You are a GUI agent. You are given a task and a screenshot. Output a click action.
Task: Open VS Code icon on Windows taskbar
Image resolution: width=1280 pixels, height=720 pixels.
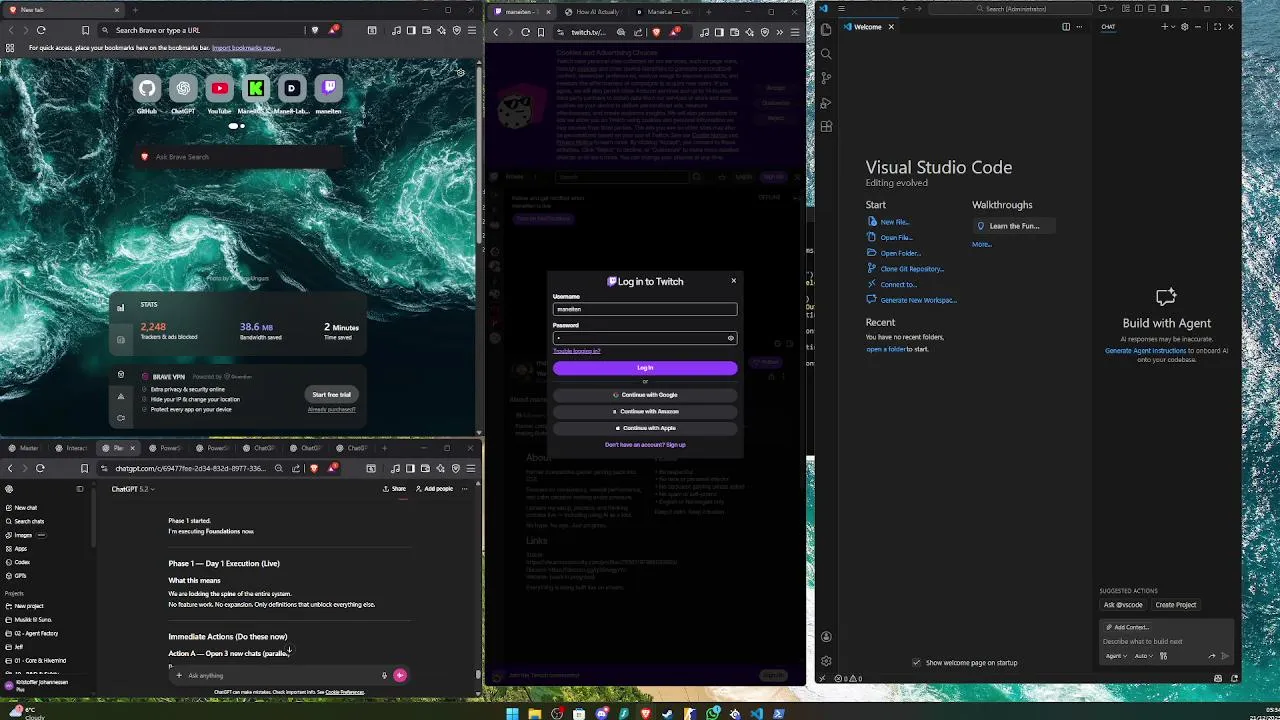coord(757,714)
